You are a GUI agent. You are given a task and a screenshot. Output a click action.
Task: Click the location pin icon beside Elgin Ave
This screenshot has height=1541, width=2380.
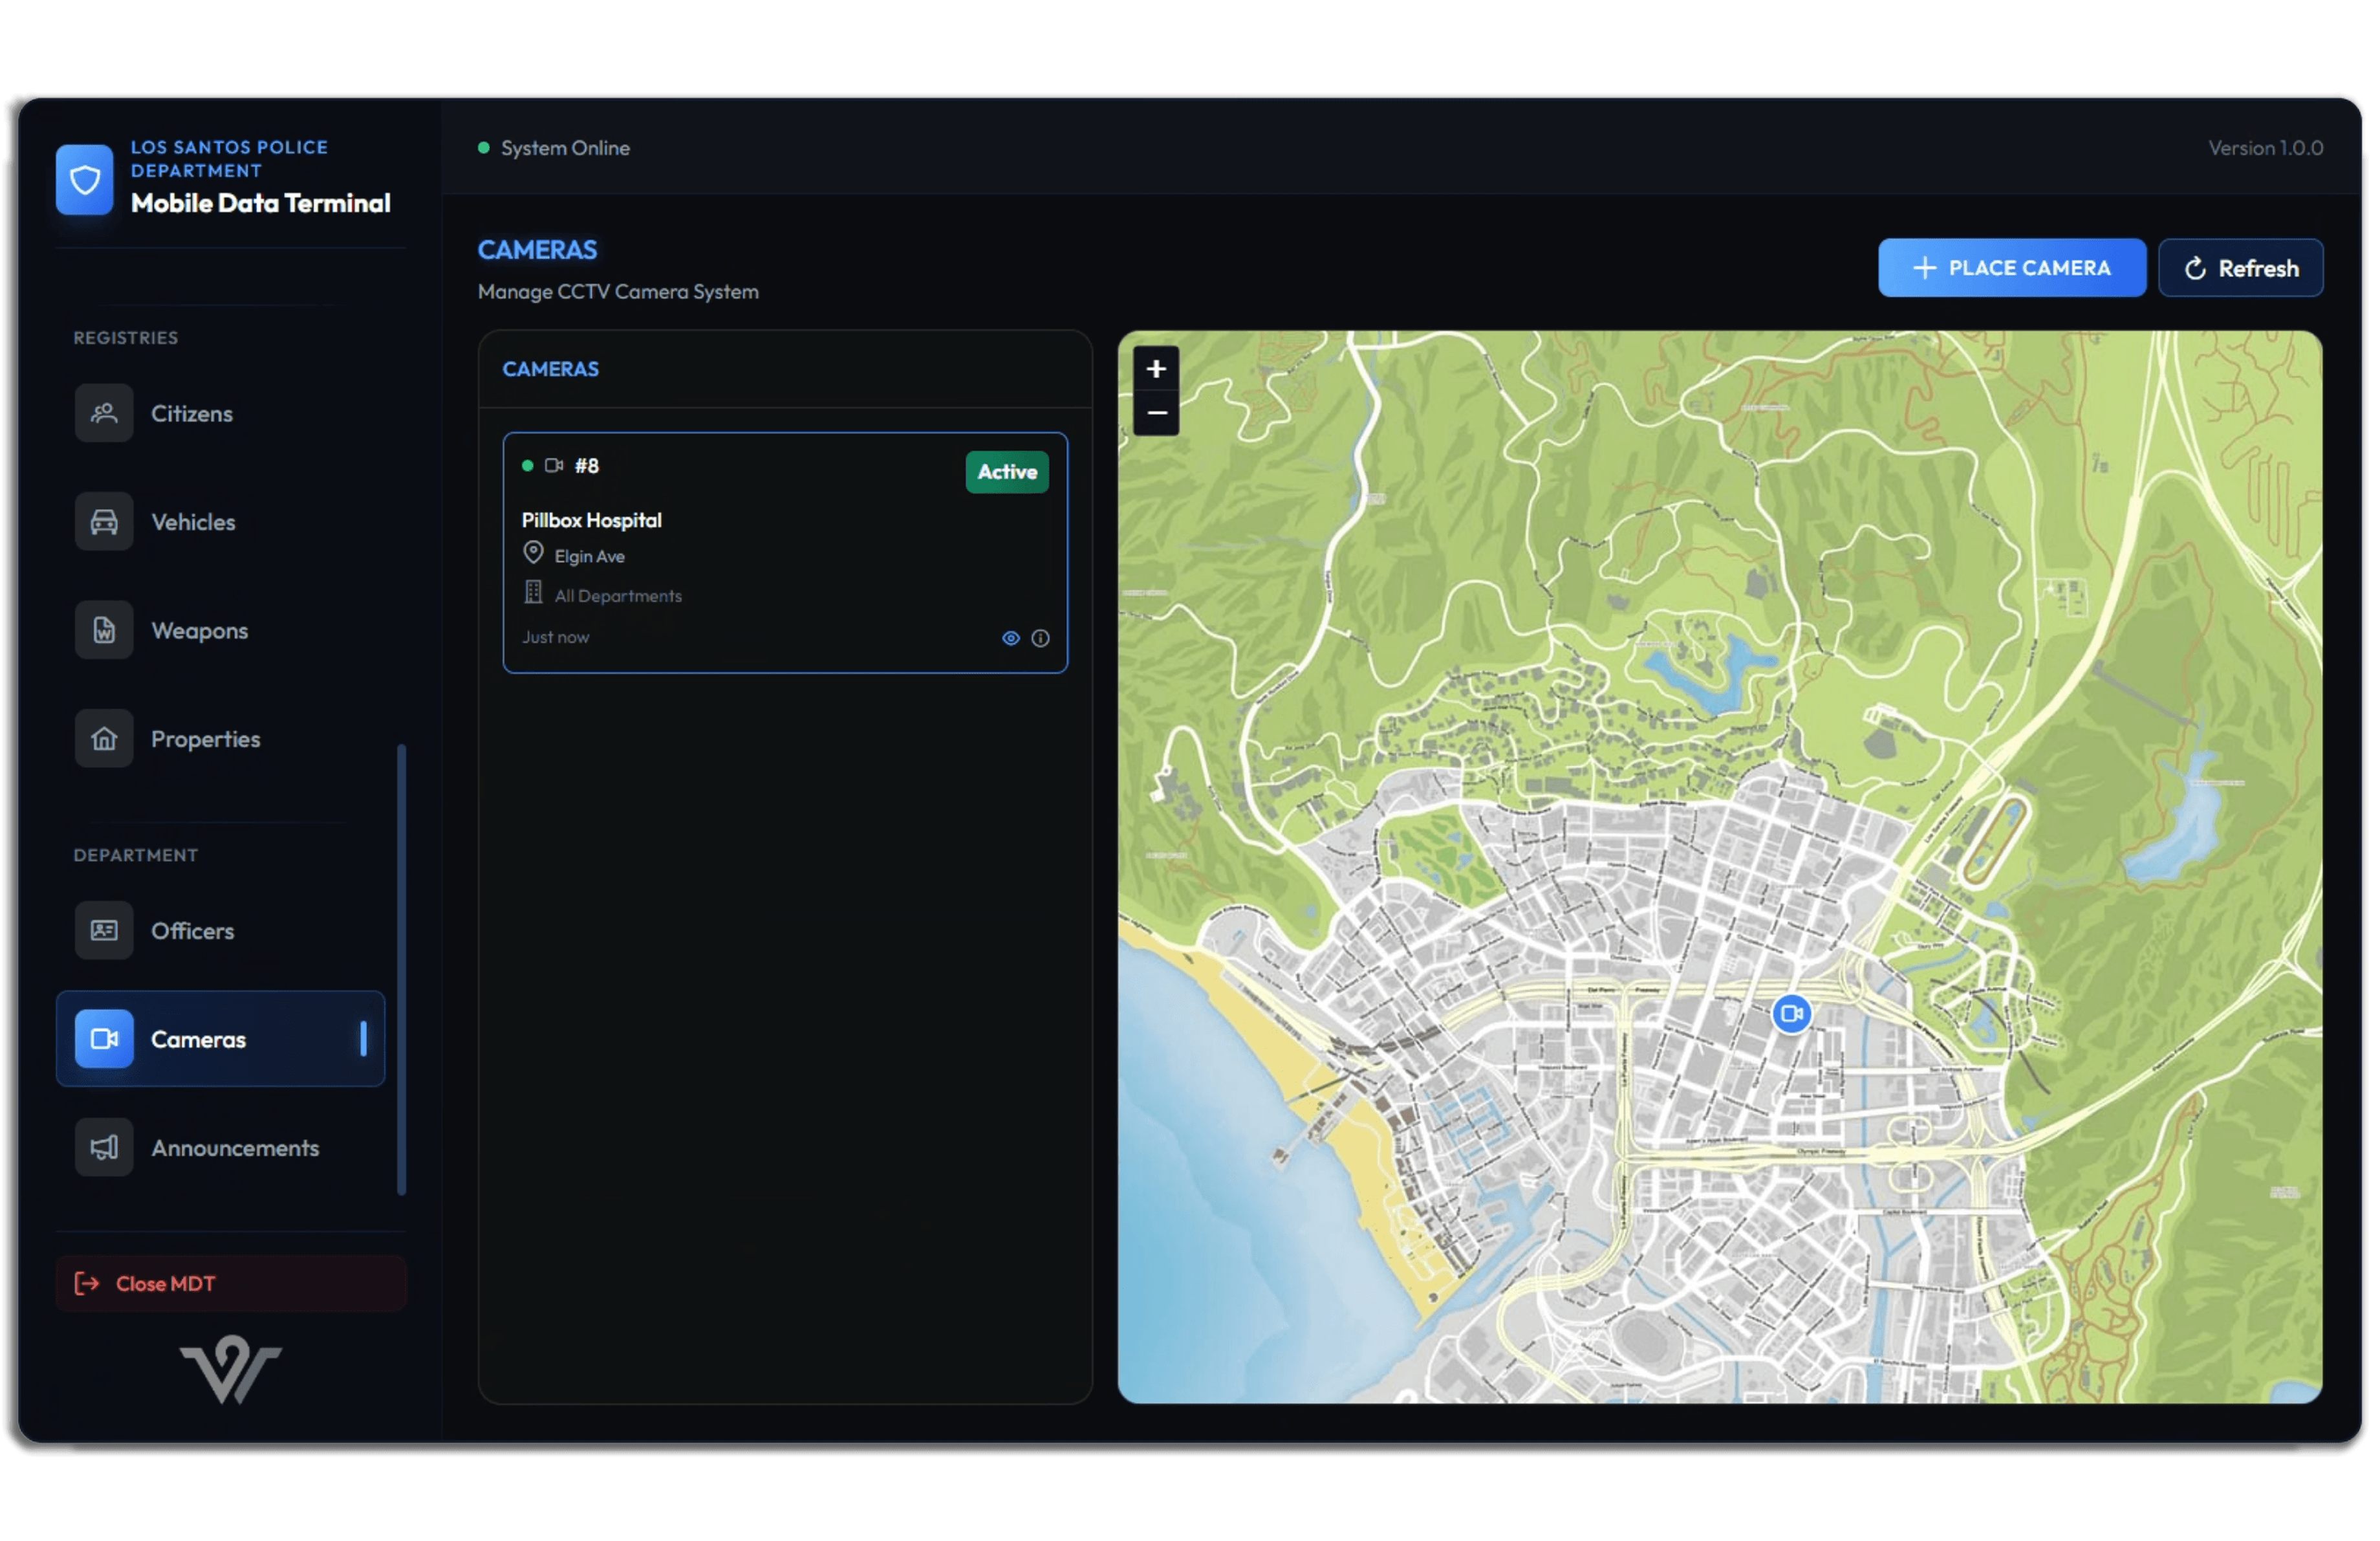pos(533,553)
